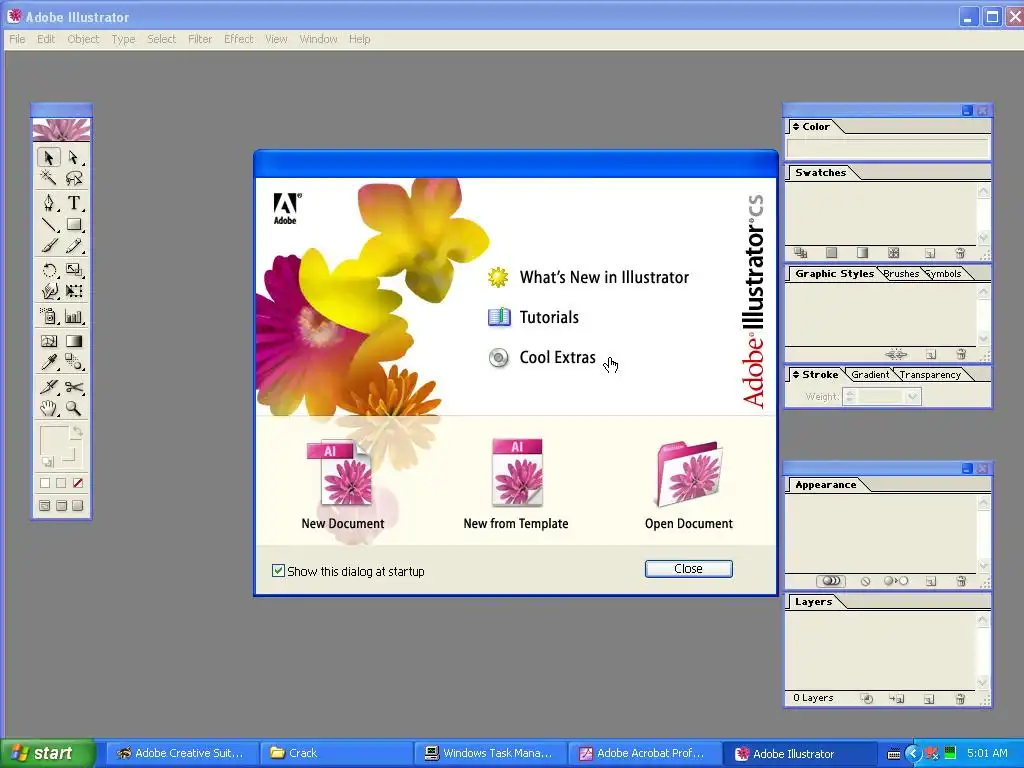This screenshot has width=1024, height=768.
Task: Choose New from Template
Action: pyautogui.click(x=516, y=485)
